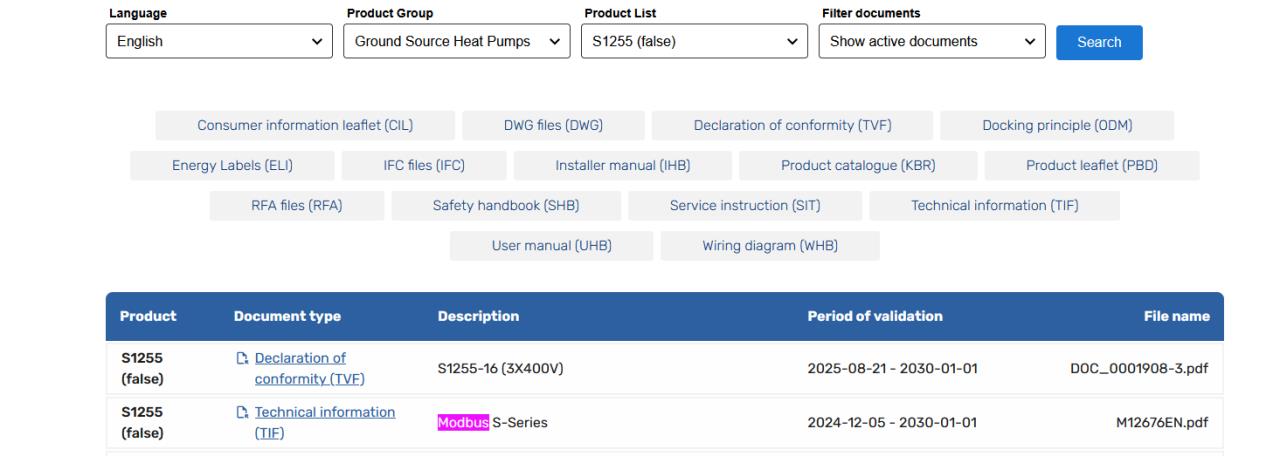Viewport: 1280px width, 456px height.
Task: Choose the Installer manual (IHB) filter
Action: tap(622, 165)
